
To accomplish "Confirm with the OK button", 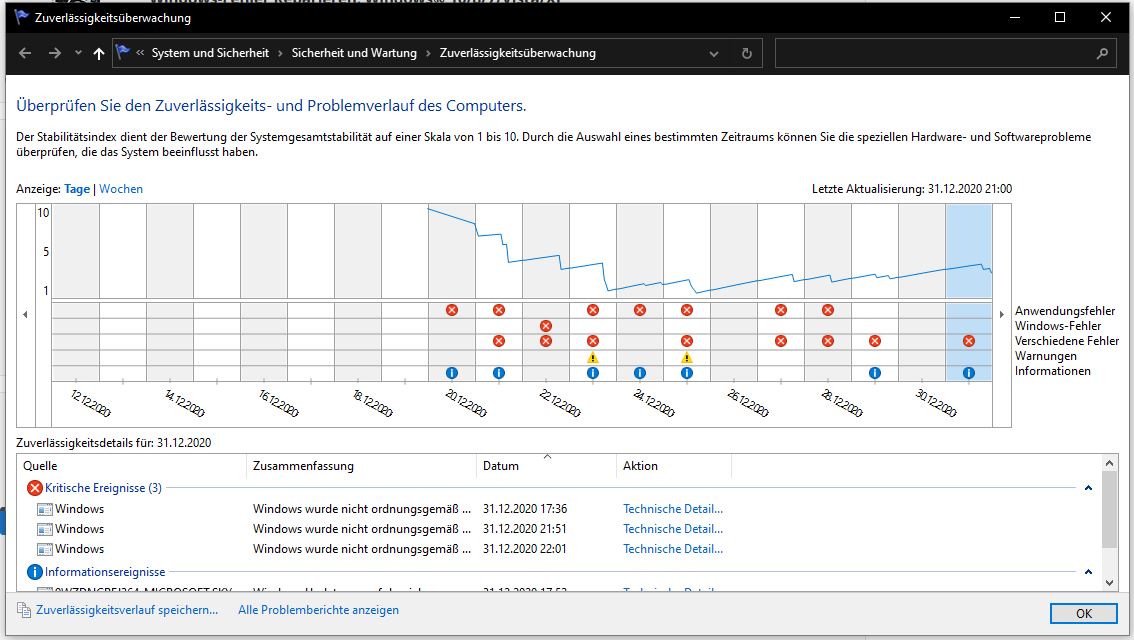I will [x=1083, y=613].
